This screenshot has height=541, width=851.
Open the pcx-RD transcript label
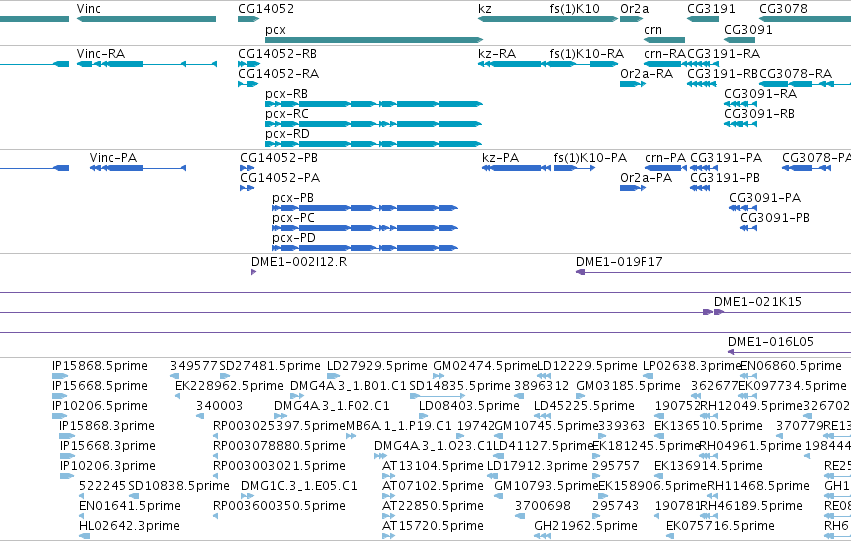pyautogui.click(x=287, y=134)
